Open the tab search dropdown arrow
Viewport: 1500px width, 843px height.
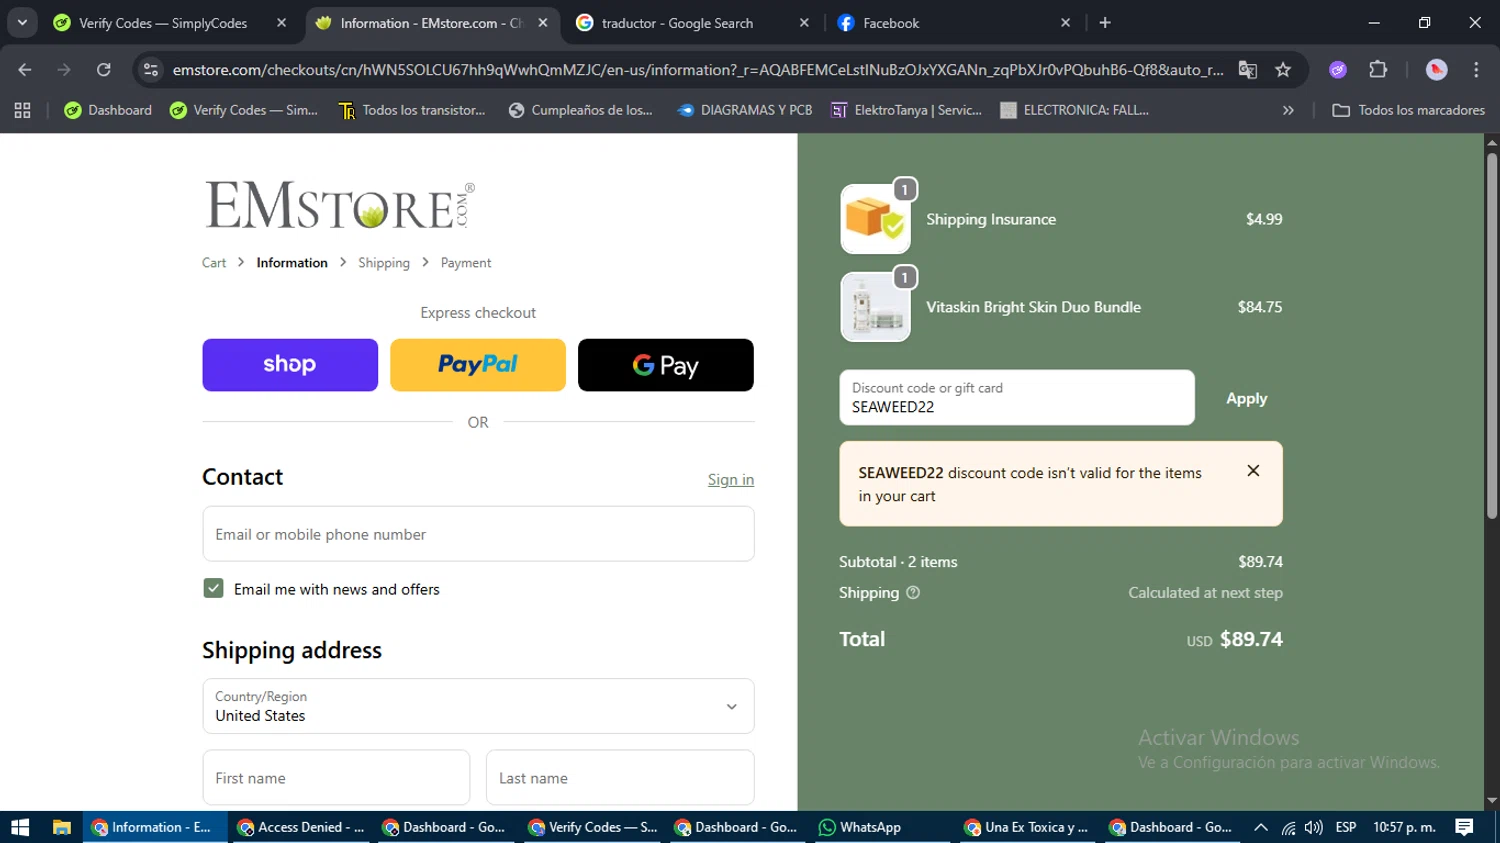22,22
